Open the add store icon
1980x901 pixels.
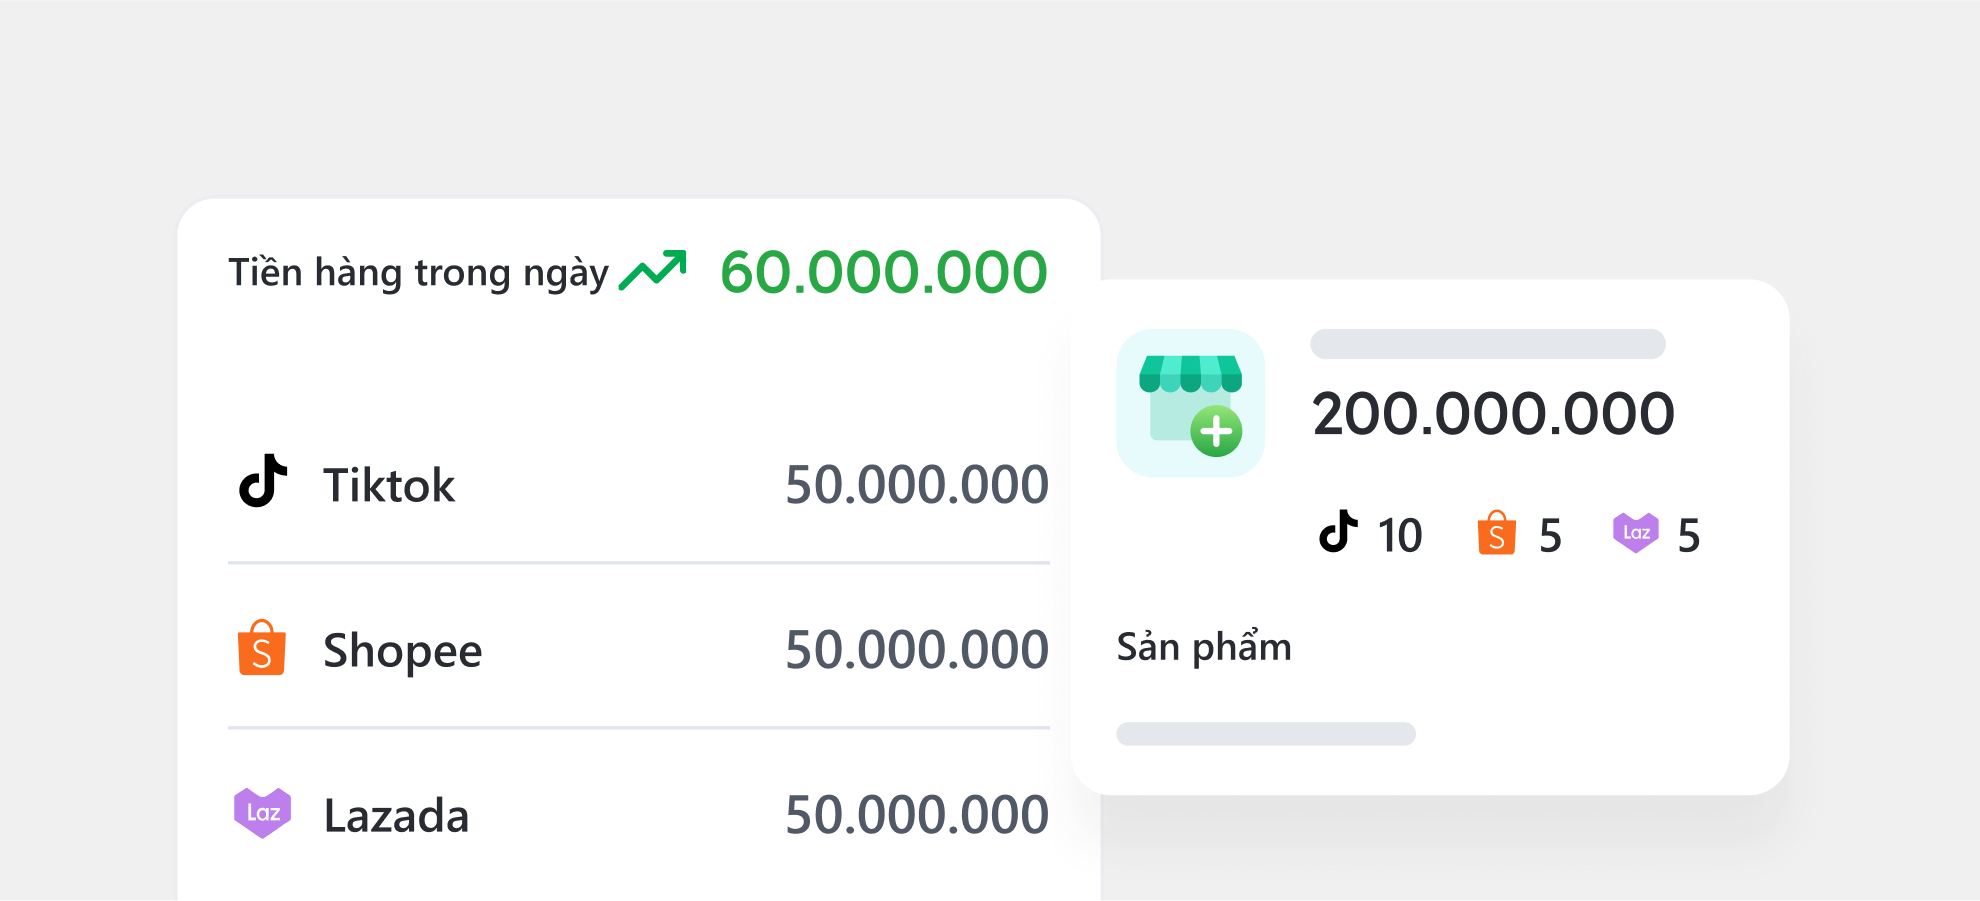point(1190,403)
